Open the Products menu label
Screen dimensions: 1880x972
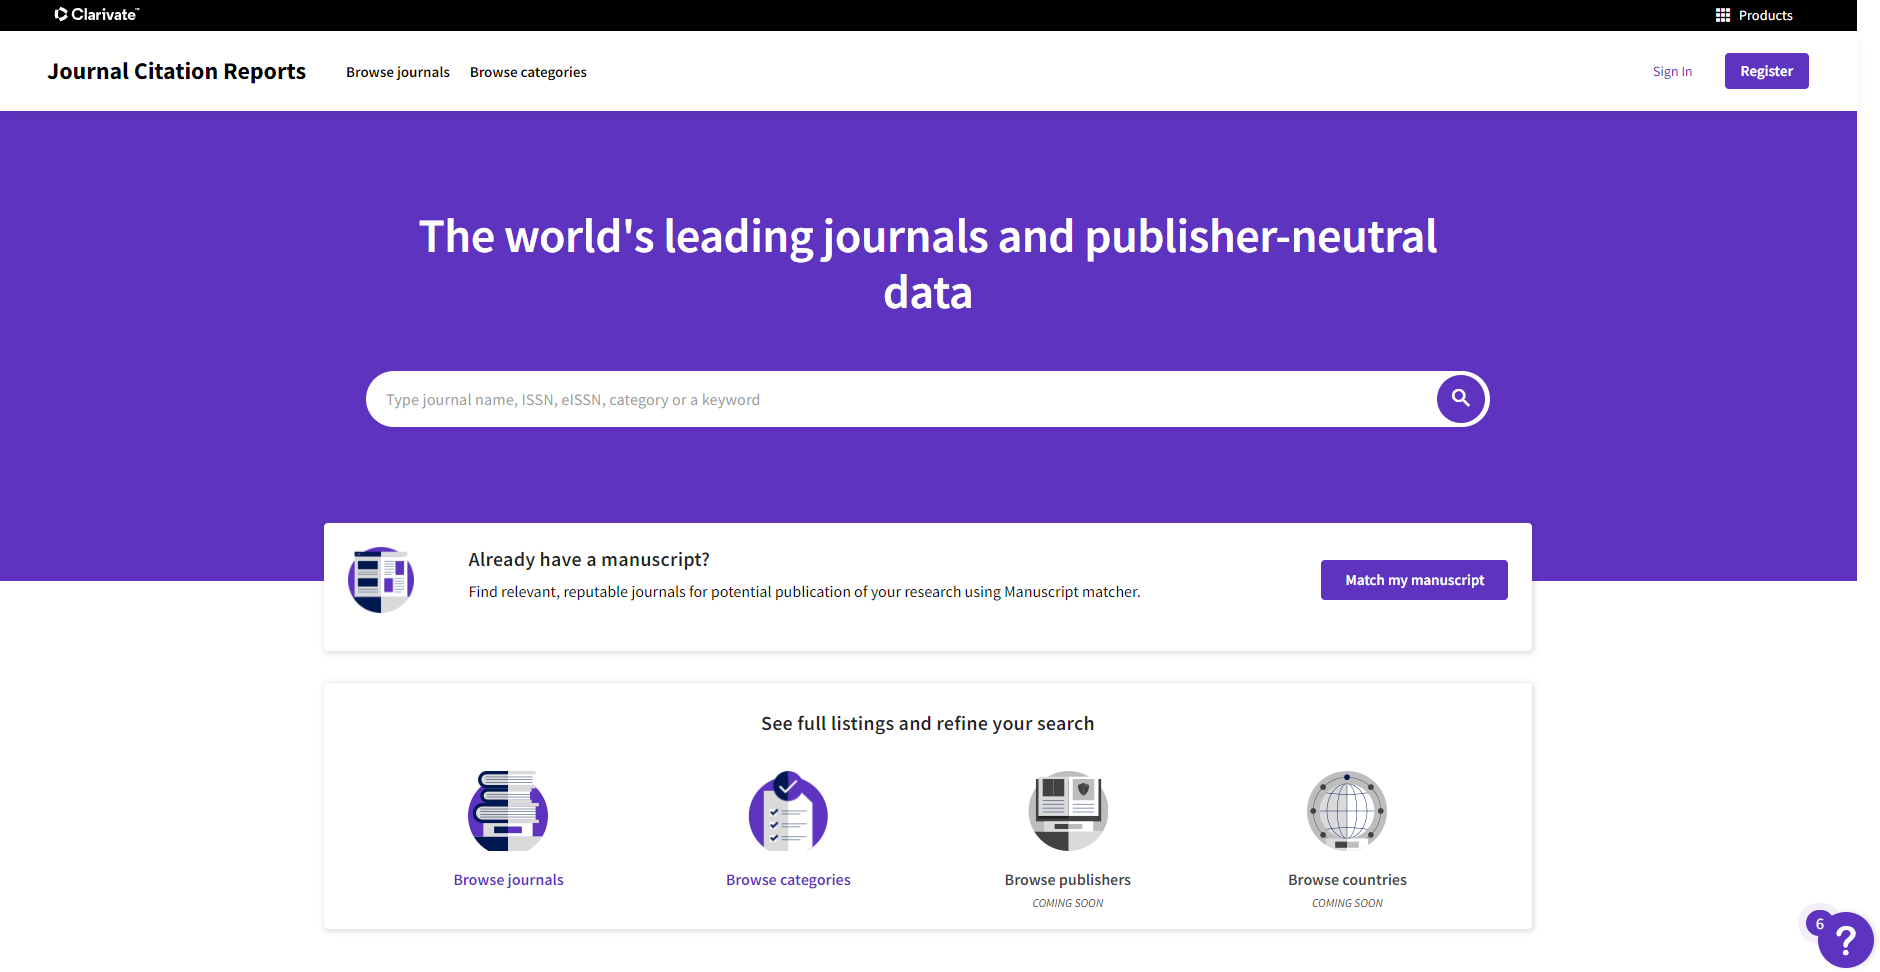tap(1766, 15)
